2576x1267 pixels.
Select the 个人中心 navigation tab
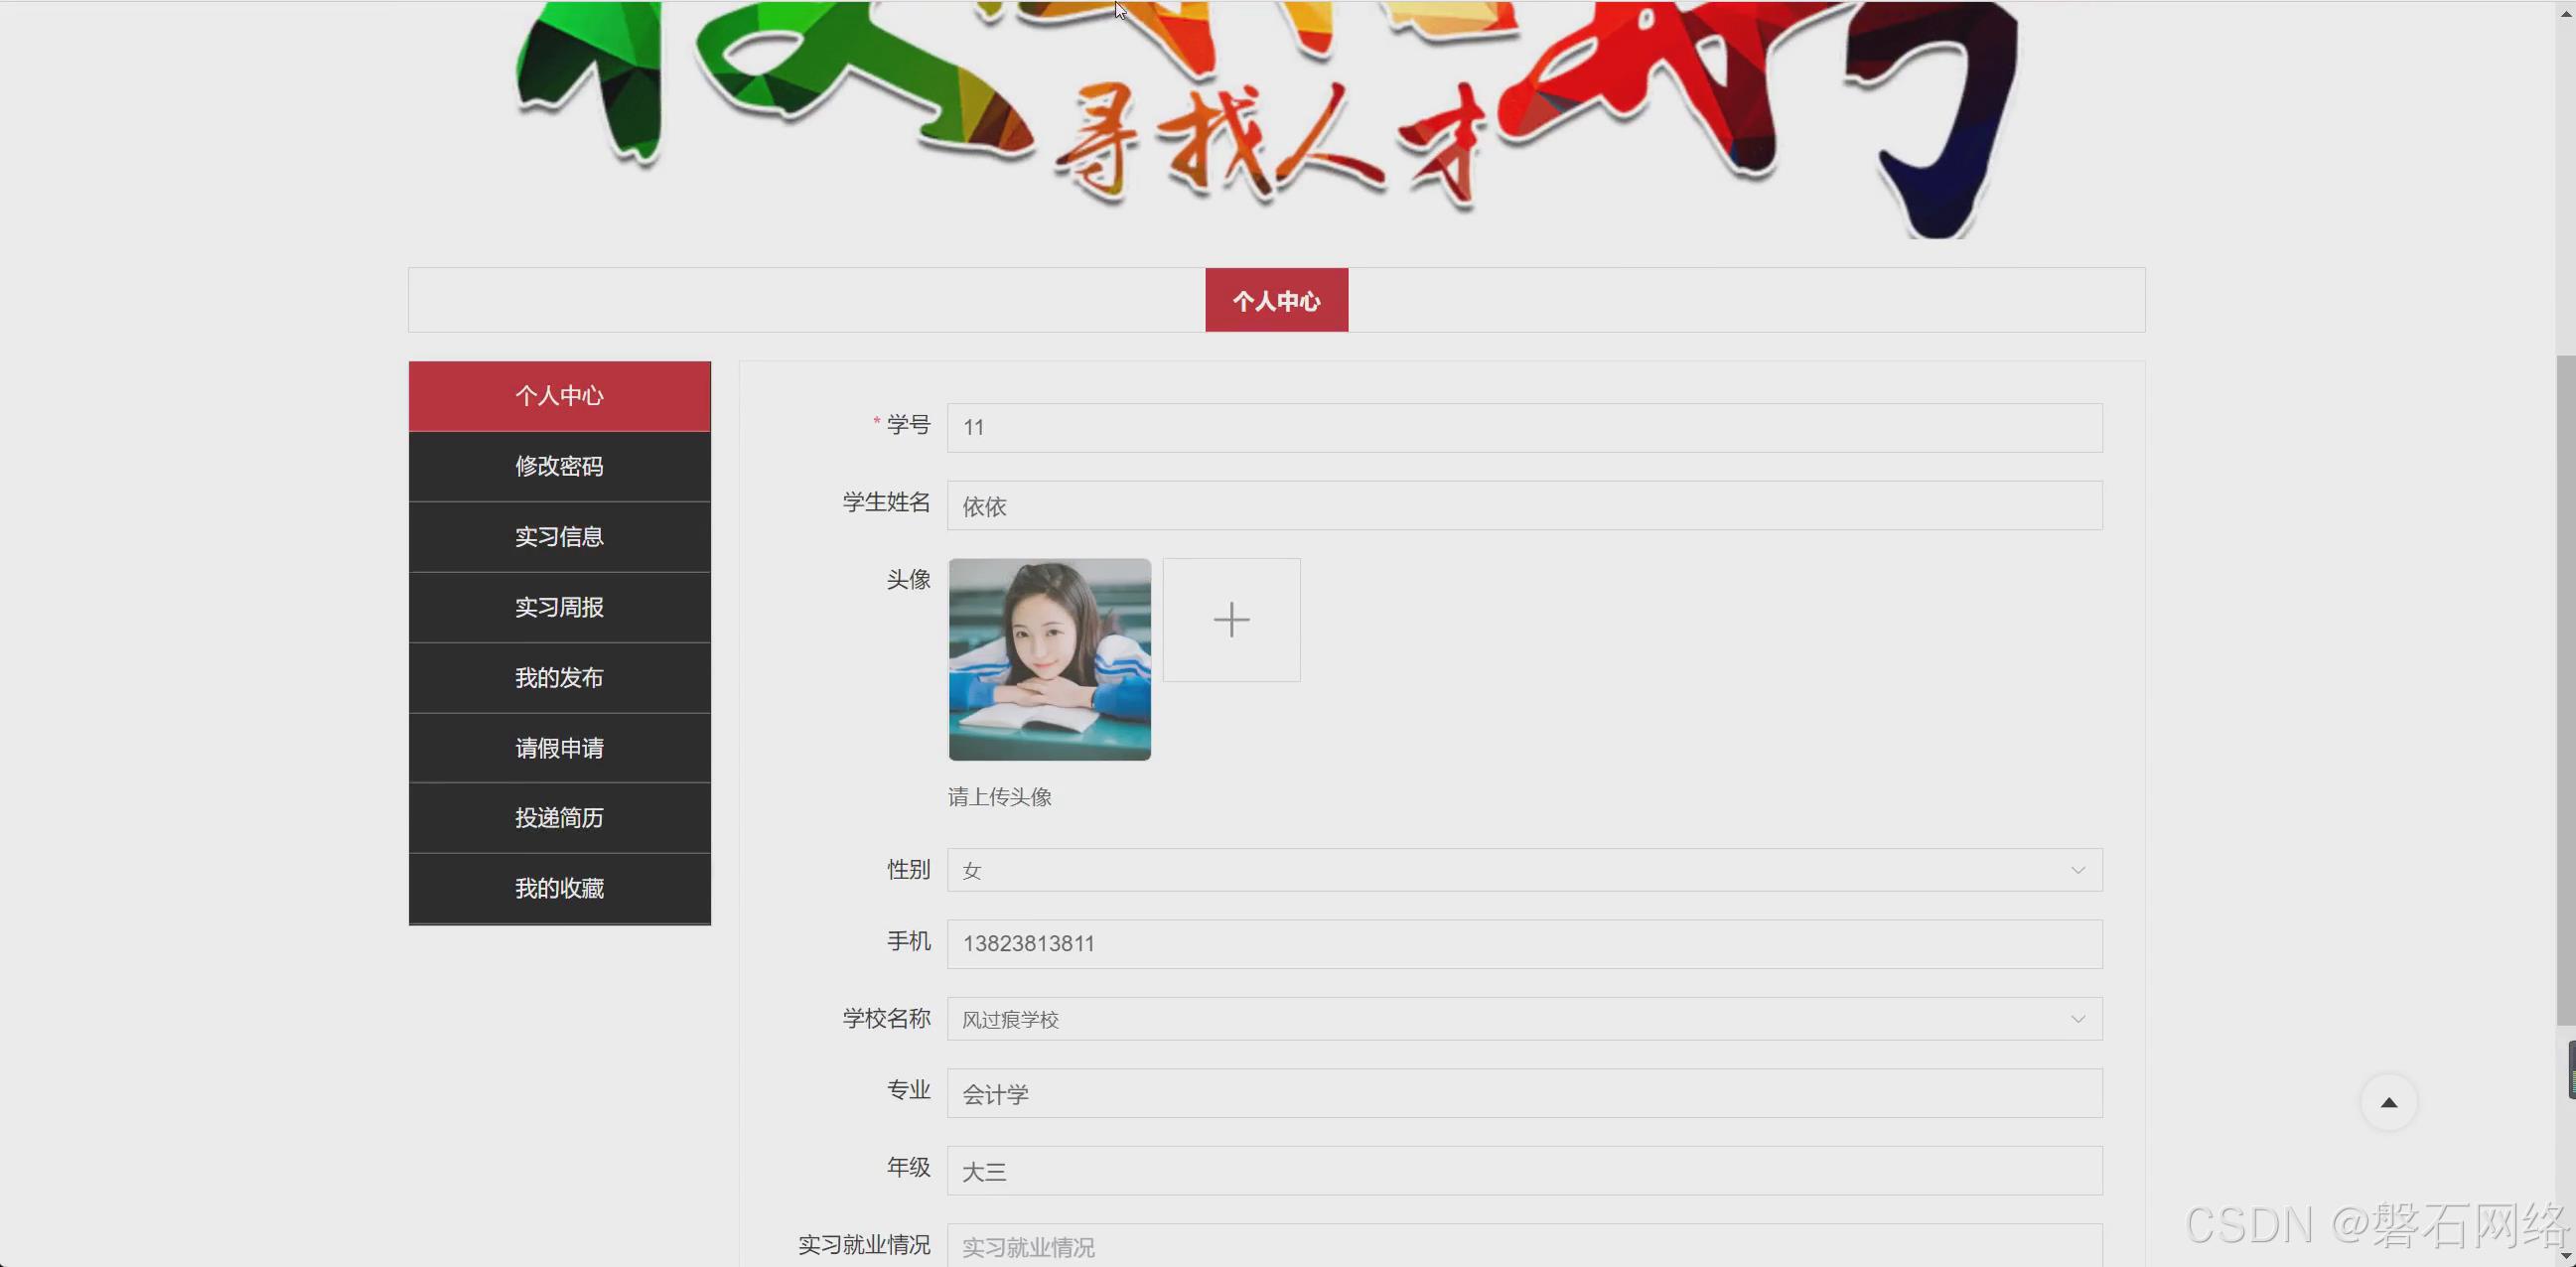1275,299
